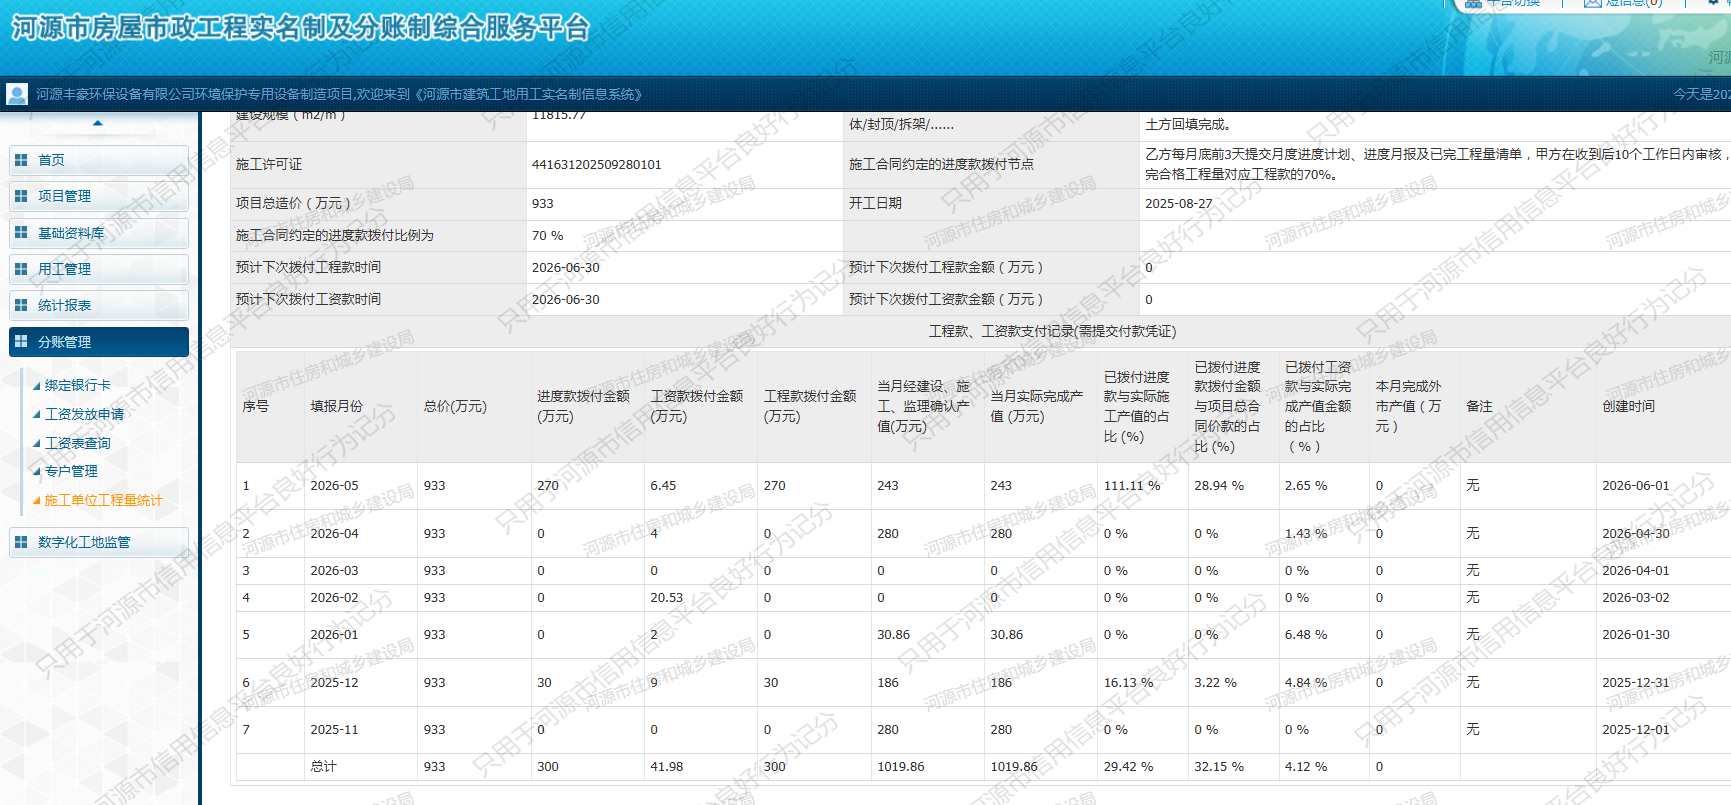The width and height of the screenshot is (1731, 805).
Task: Click the 2026-05 record row
Action: pyautogui.click(x=983, y=486)
